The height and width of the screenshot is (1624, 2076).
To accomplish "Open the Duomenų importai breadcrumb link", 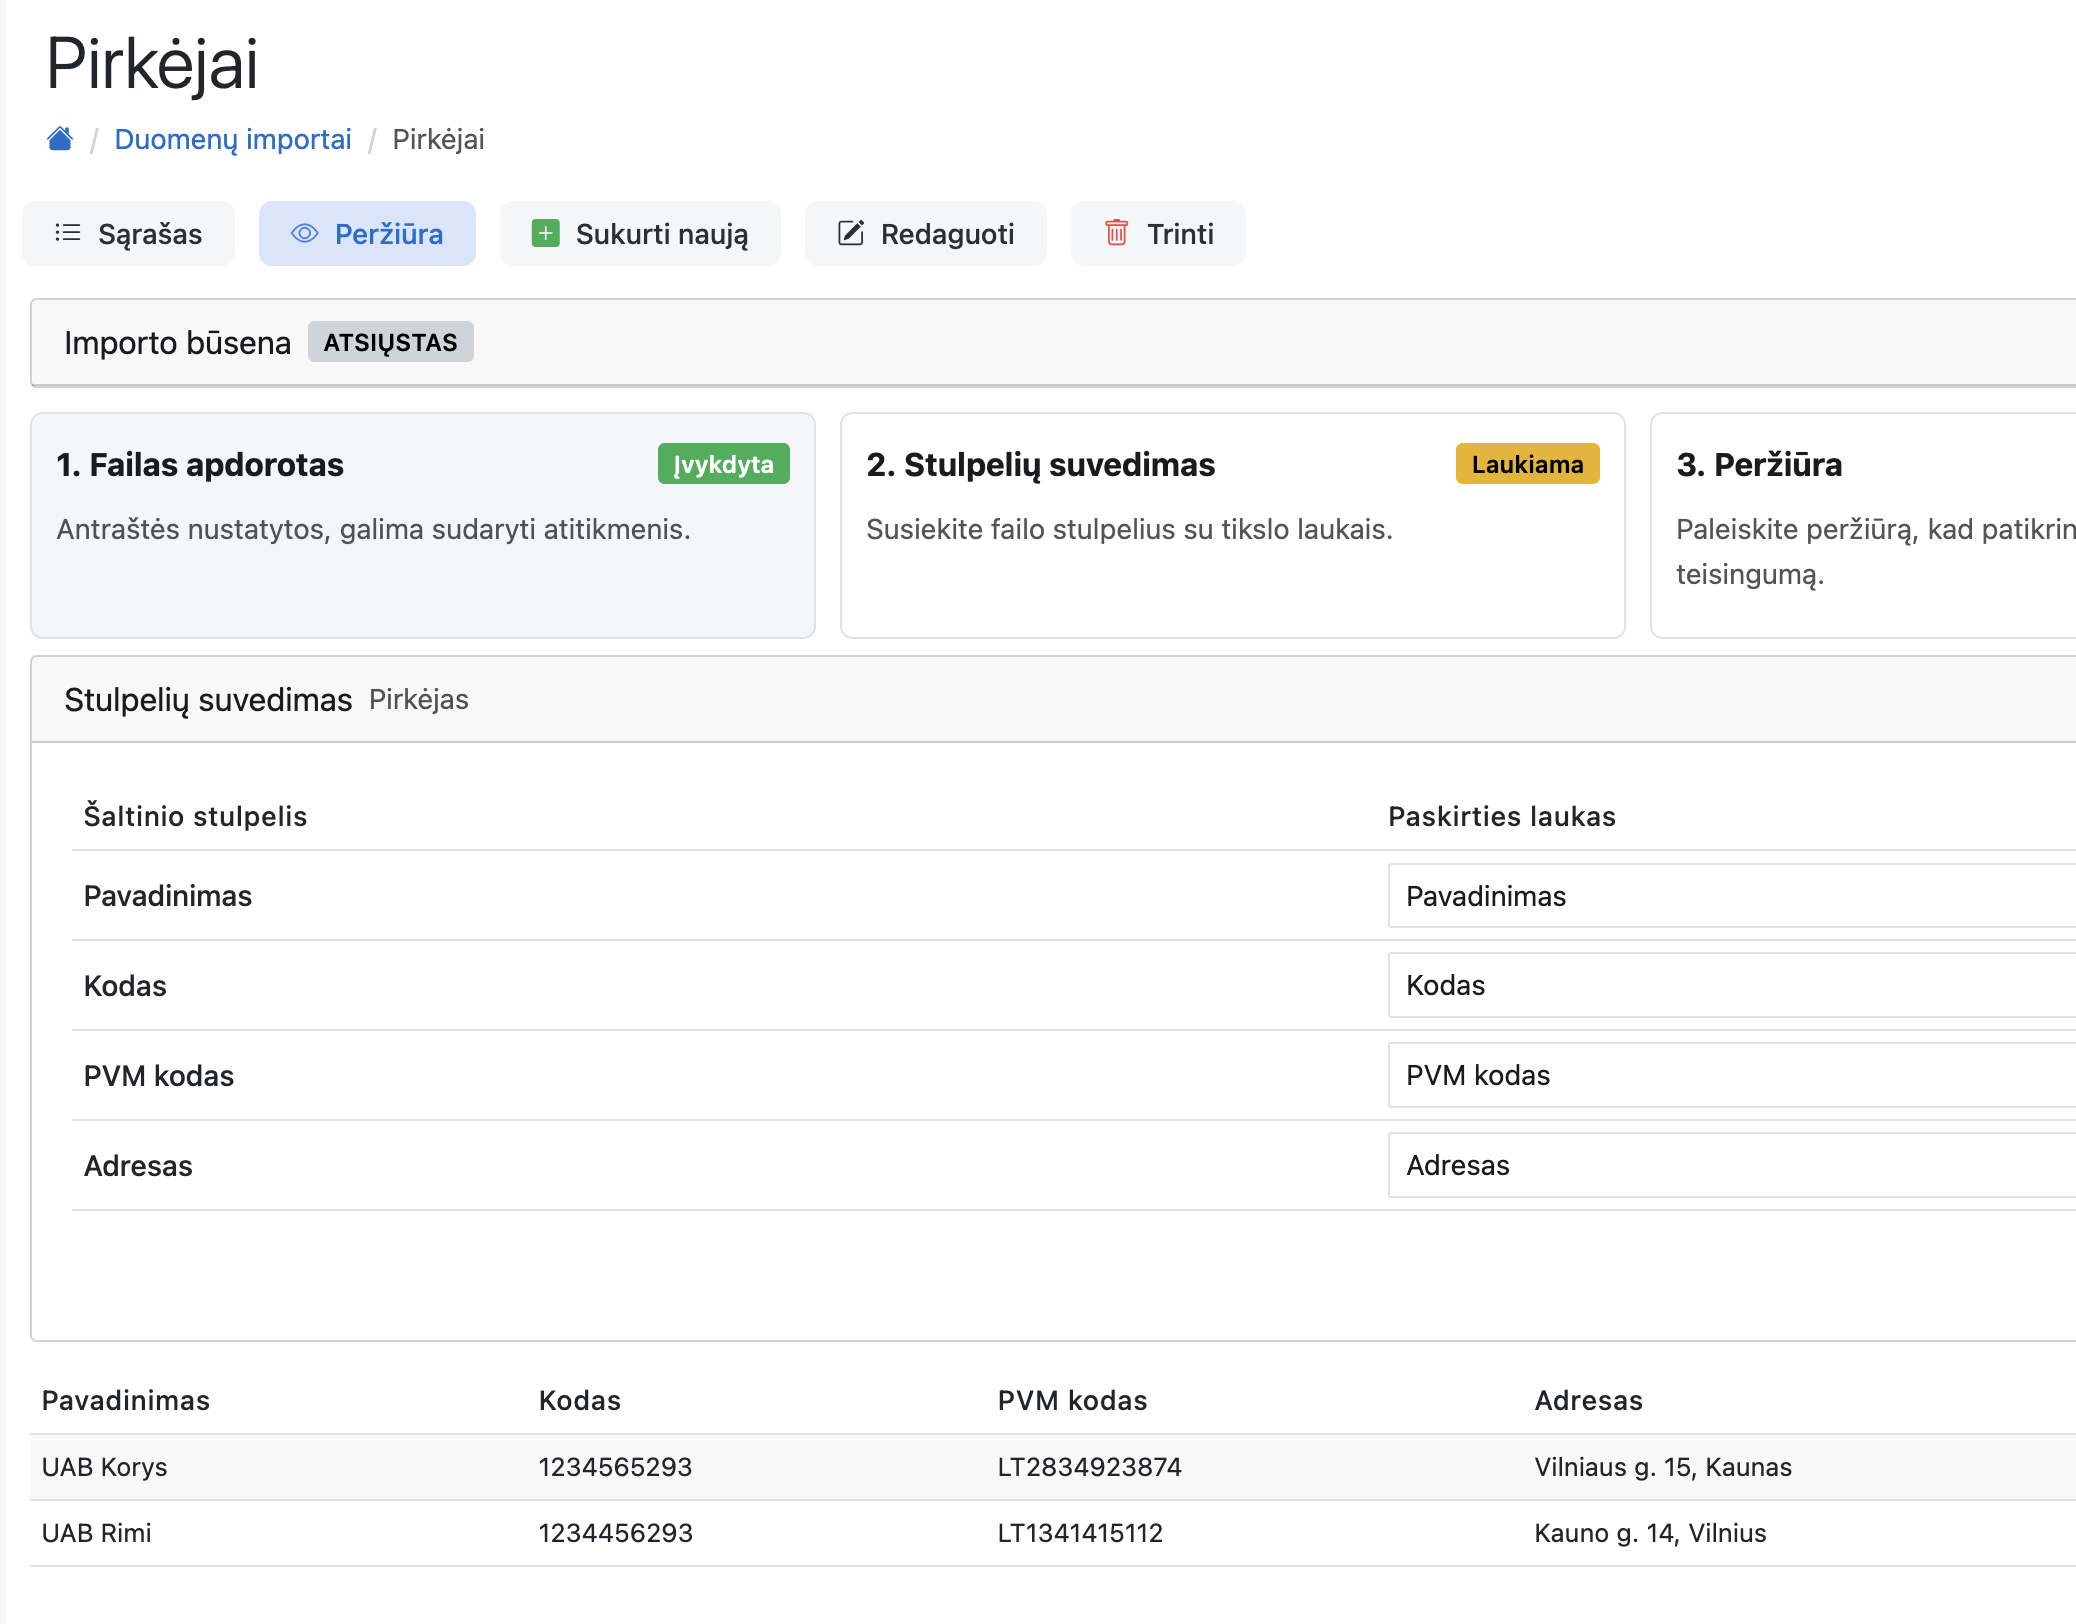I will (x=233, y=139).
